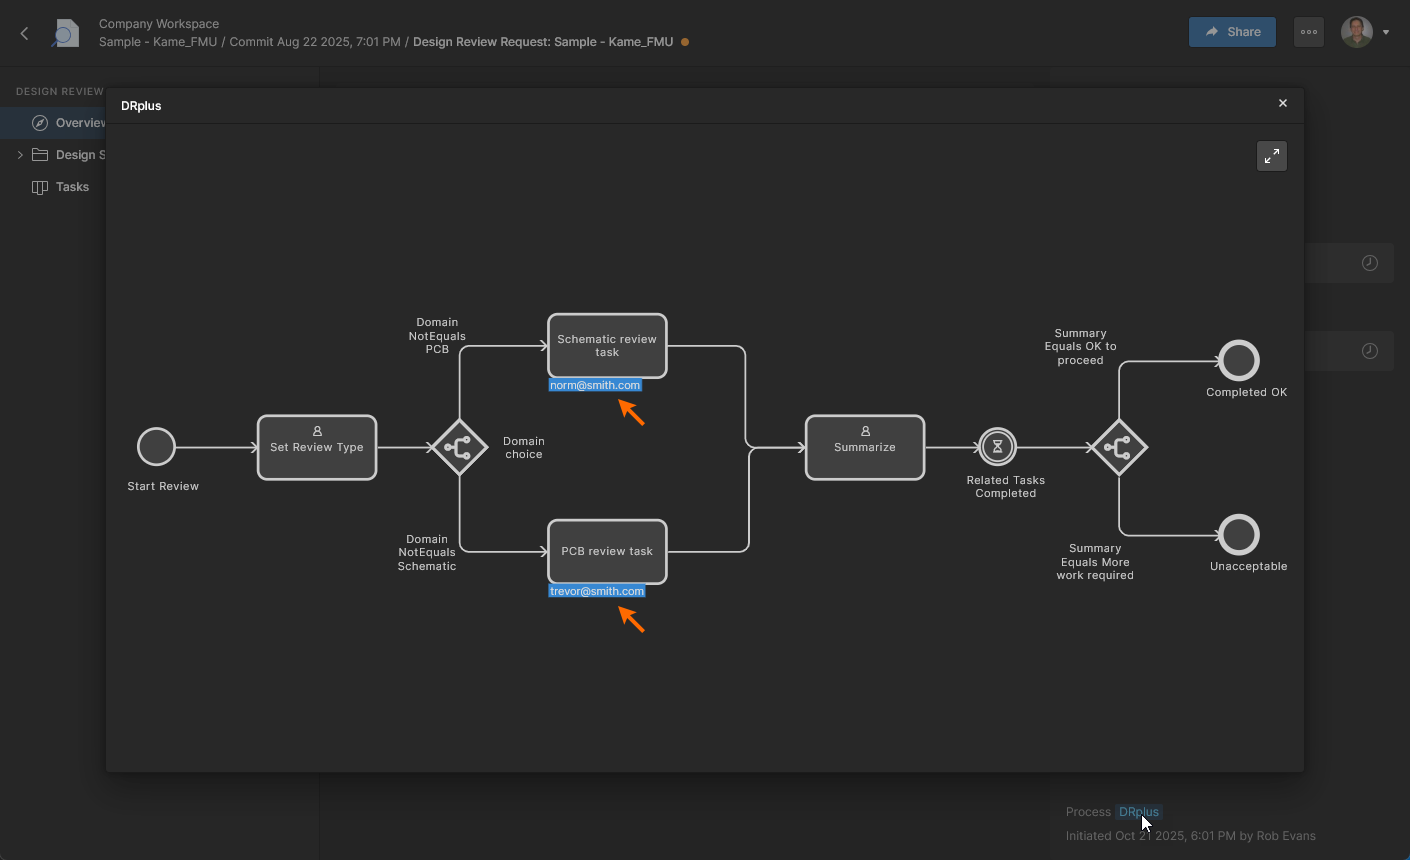Screen dimensions: 1410x860
Task: Open the Sample - Kame_FMU breadcrumb
Action: [158, 42]
